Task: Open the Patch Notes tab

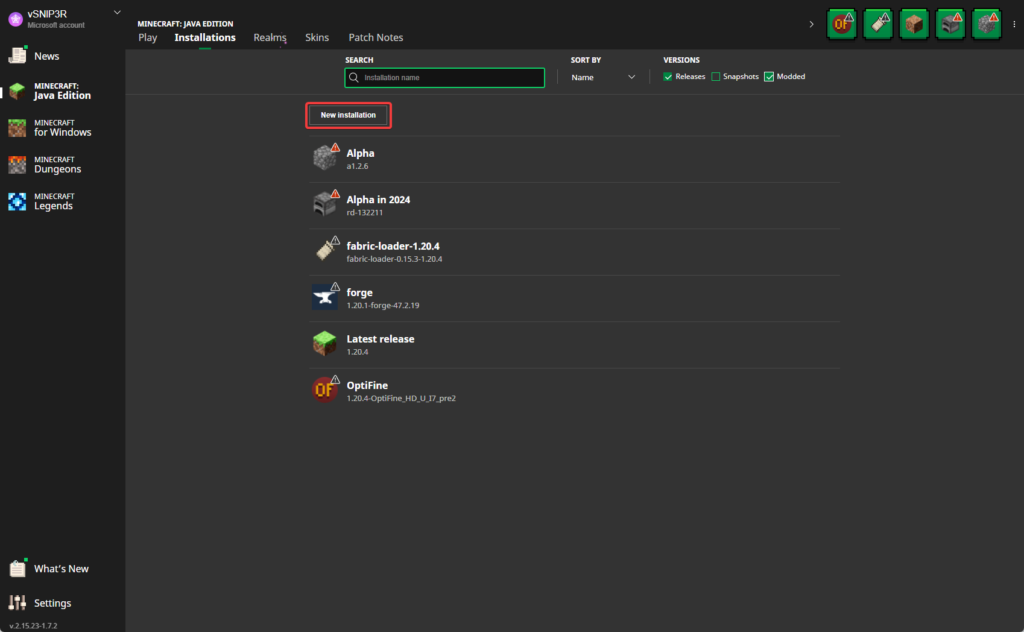Action: (375, 37)
